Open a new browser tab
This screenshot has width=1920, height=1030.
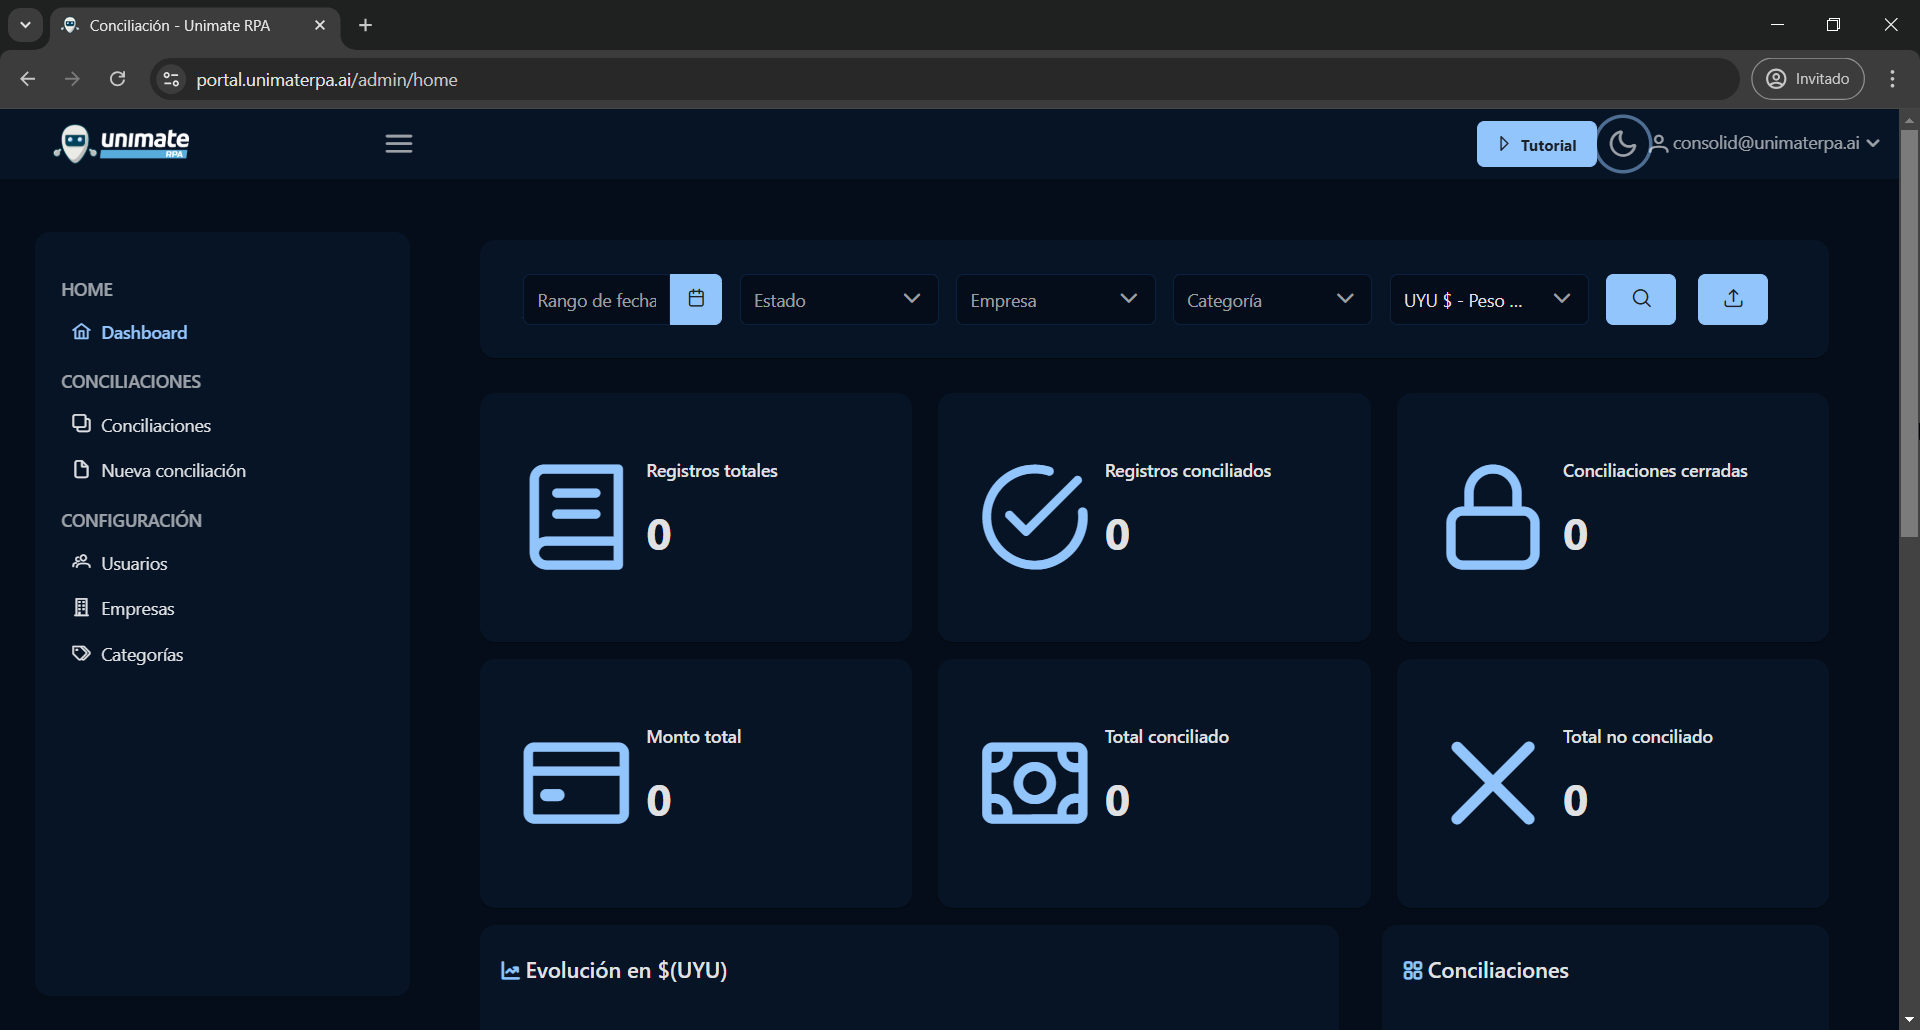366,25
